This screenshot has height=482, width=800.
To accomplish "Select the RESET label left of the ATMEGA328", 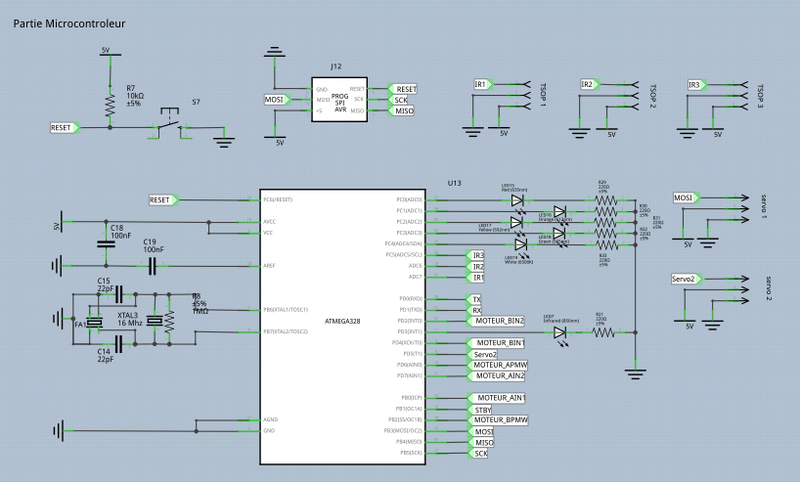I will point(162,200).
